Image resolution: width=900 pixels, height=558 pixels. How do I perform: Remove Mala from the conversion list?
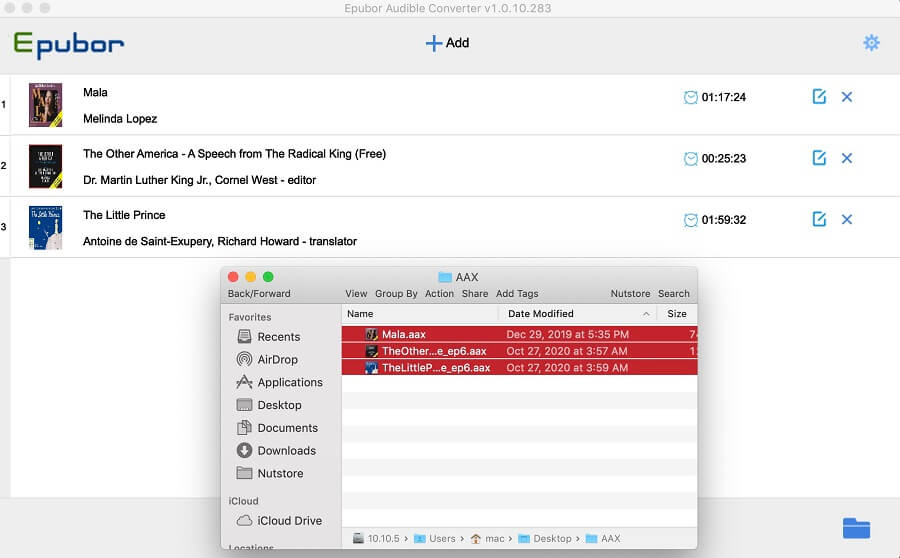(x=847, y=97)
